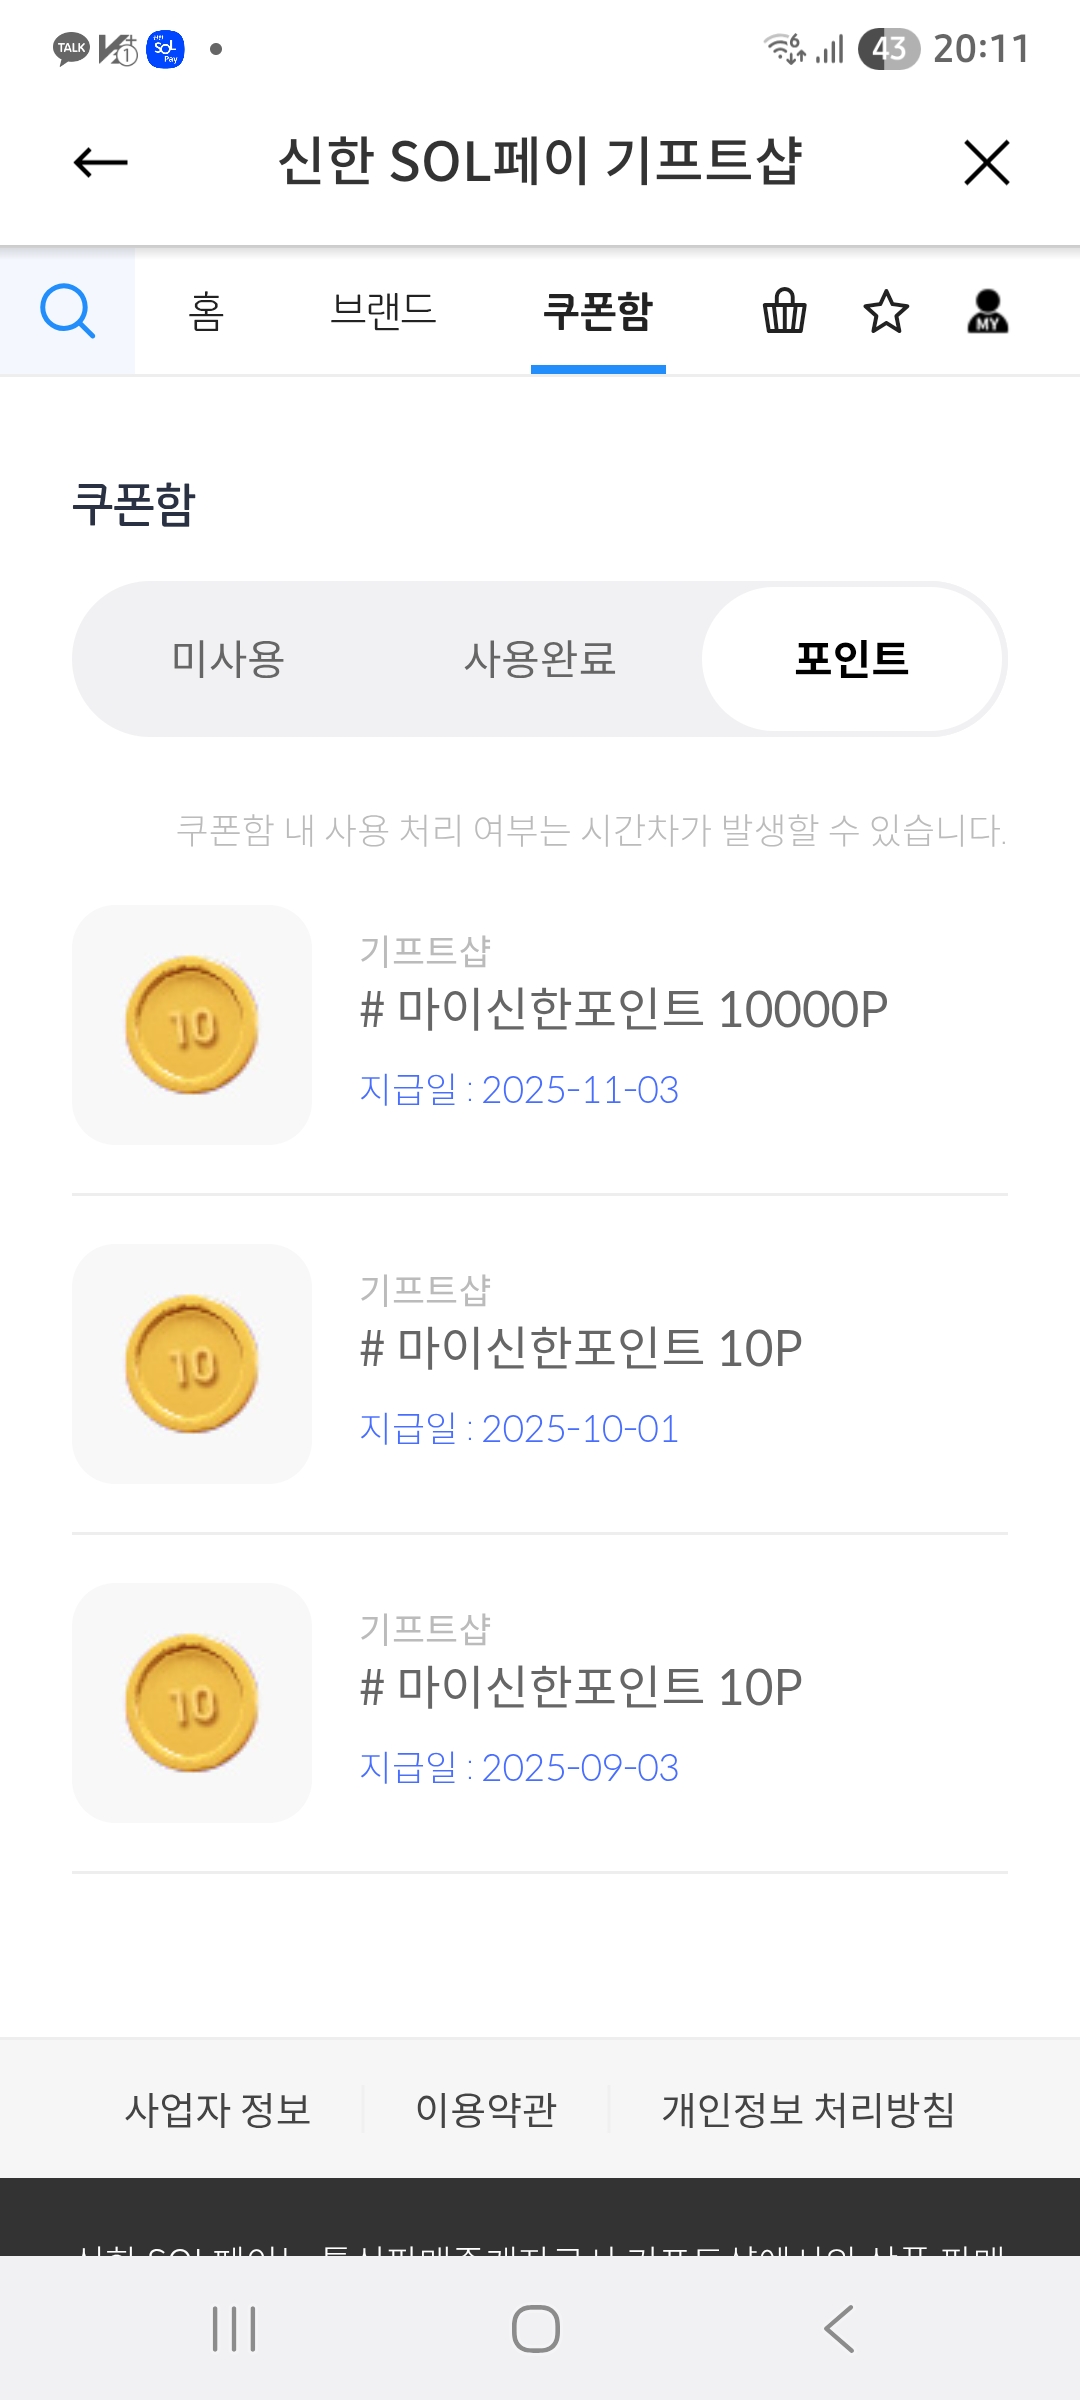Screen dimensions: 1080x2400
Task: Open 이용약관 link
Action: [x=486, y=2109]
